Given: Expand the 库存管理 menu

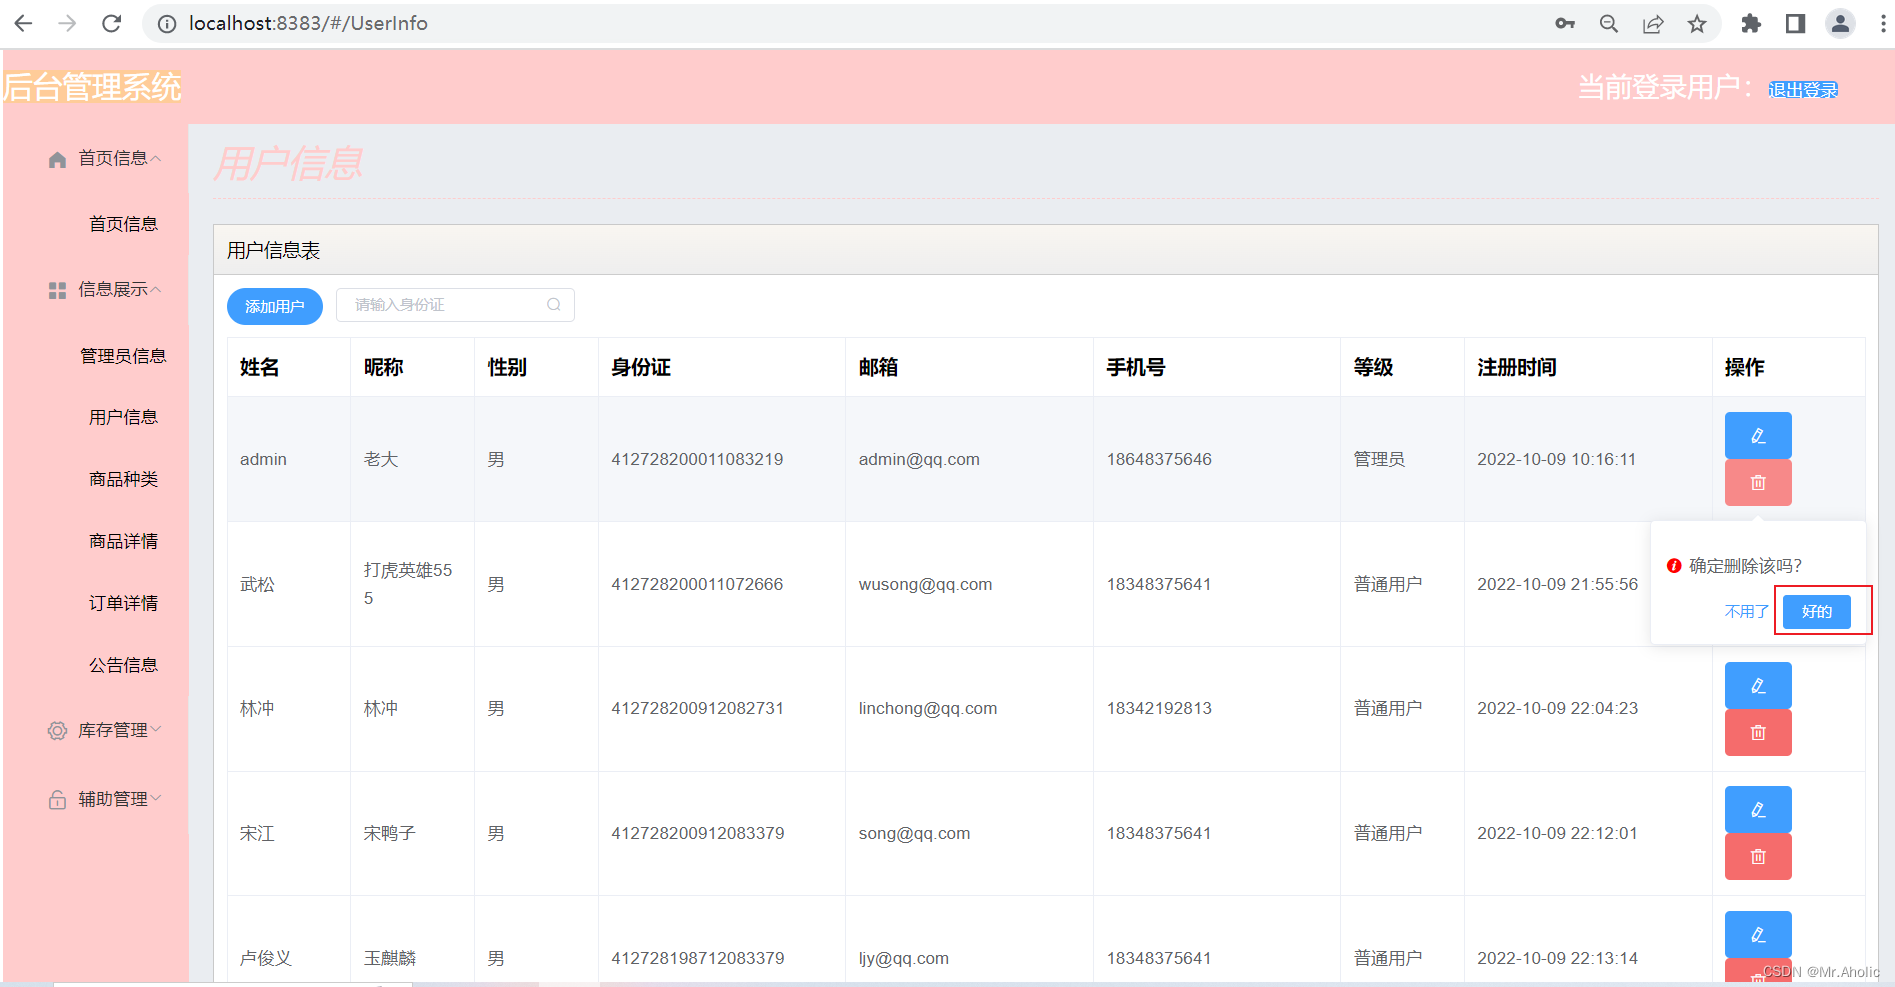Looking at the screenshot, I should 115,730.
